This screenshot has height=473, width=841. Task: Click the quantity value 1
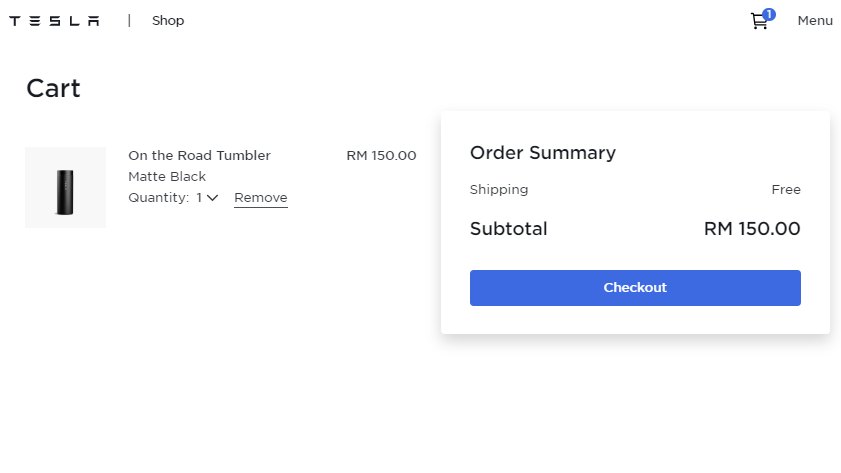(x=199, y=198)
